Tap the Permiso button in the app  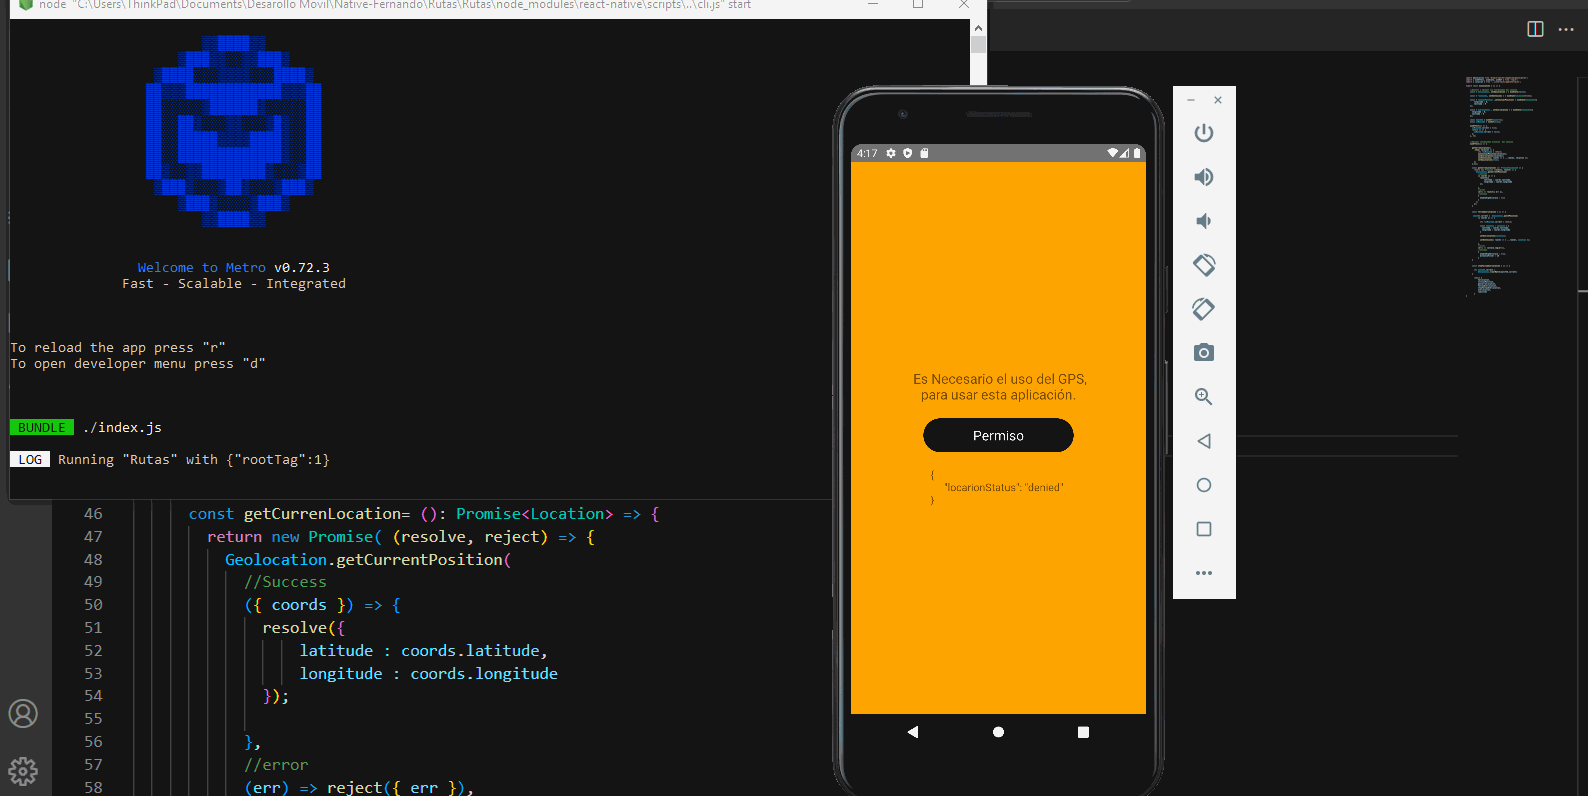(x=998, y=436)
